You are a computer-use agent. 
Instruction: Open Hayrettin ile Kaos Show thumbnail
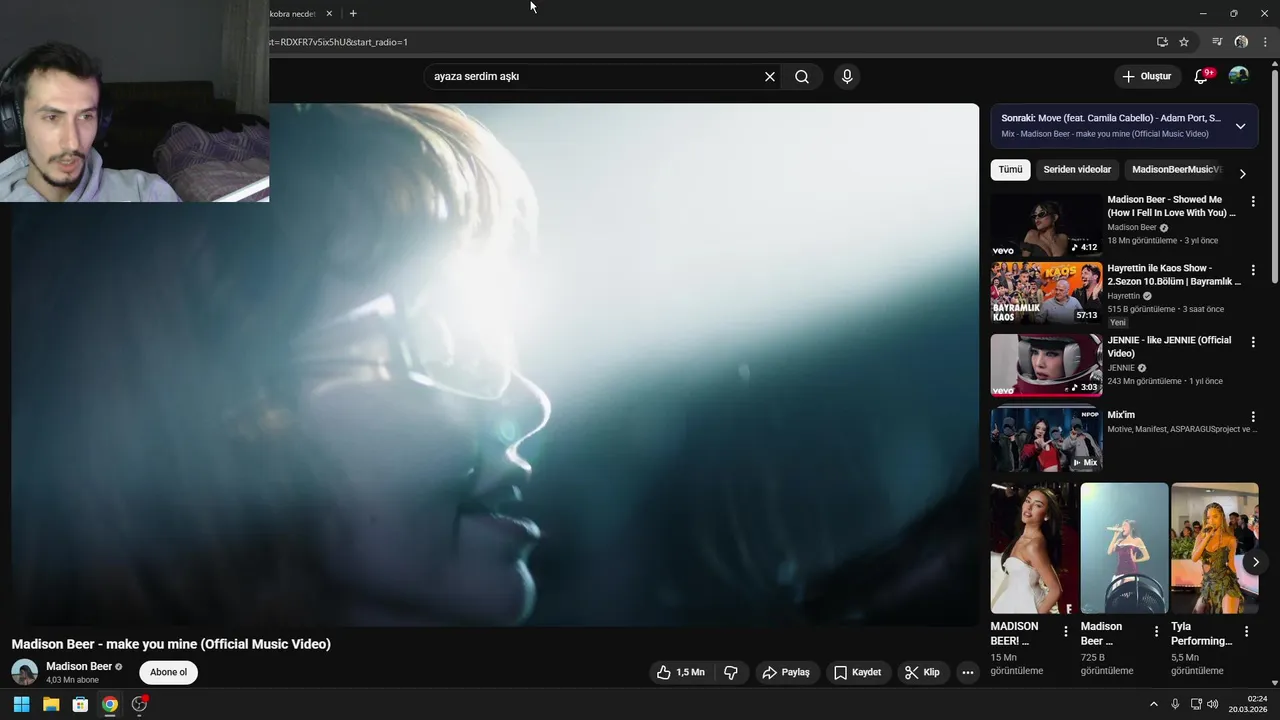[1046, 293]
